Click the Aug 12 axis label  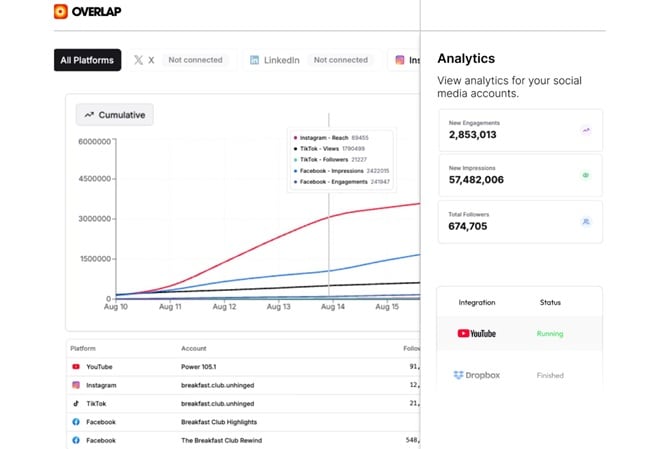pyautogui.click(x=224, y=306)
